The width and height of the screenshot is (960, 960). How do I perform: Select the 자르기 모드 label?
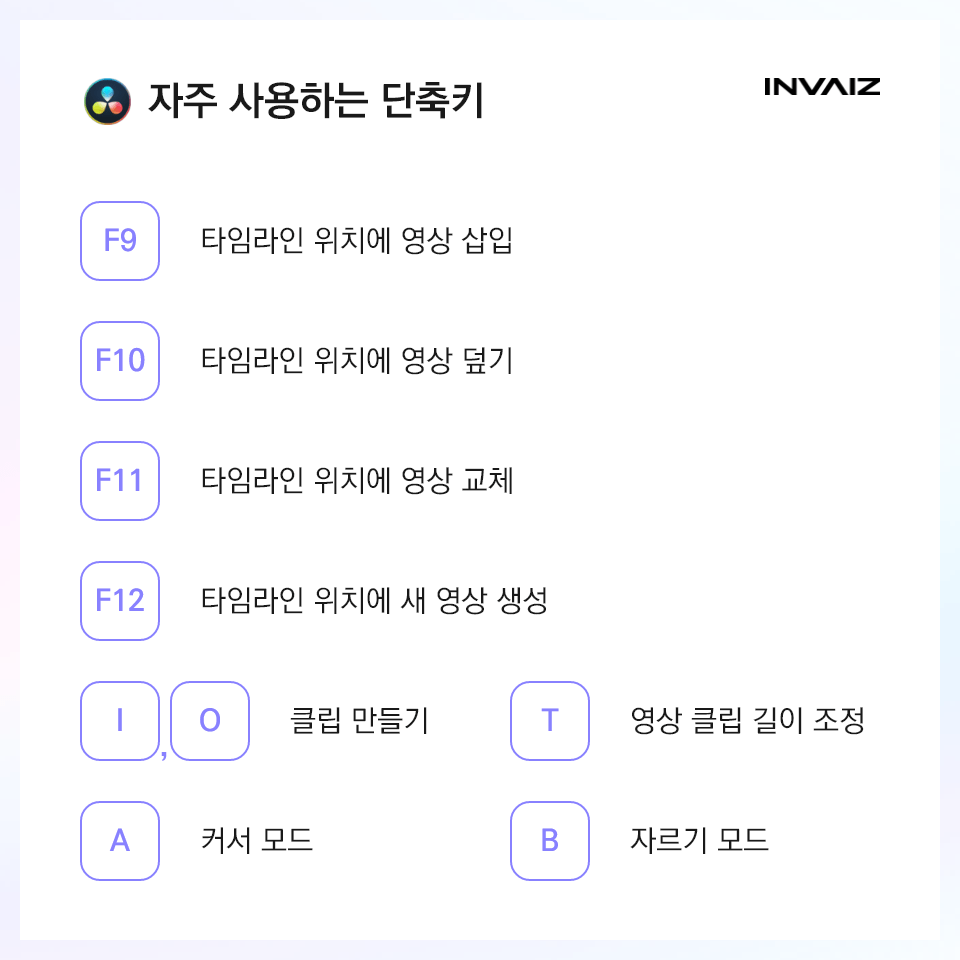[699, 840]
